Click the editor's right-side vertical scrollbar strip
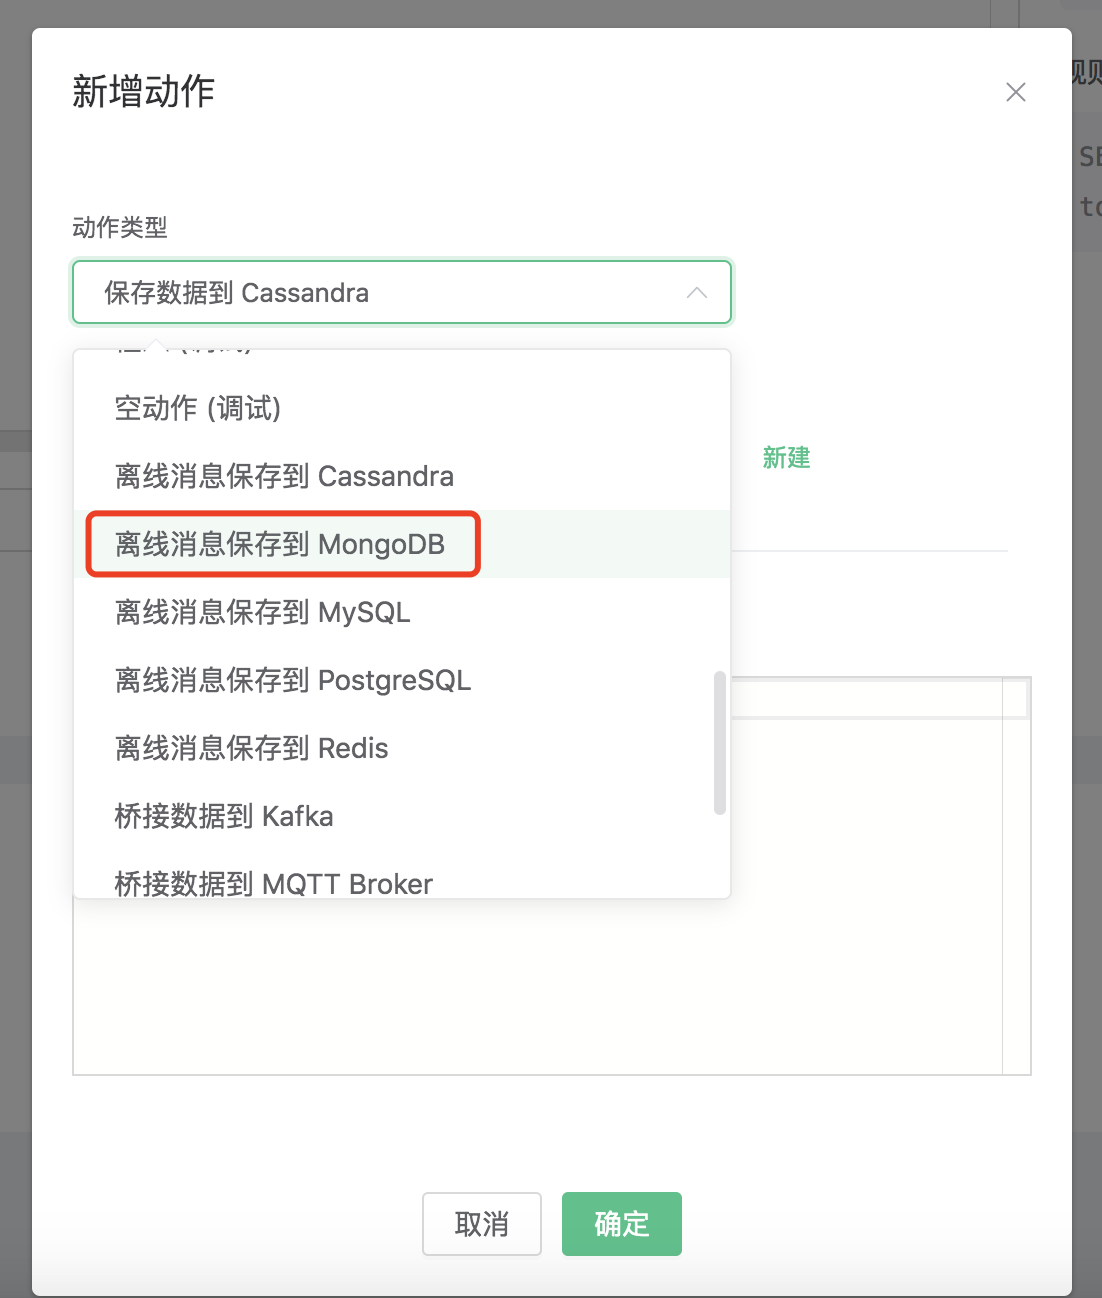The height and width of the screenshot is (1298, 1102). coord(1016,900)
